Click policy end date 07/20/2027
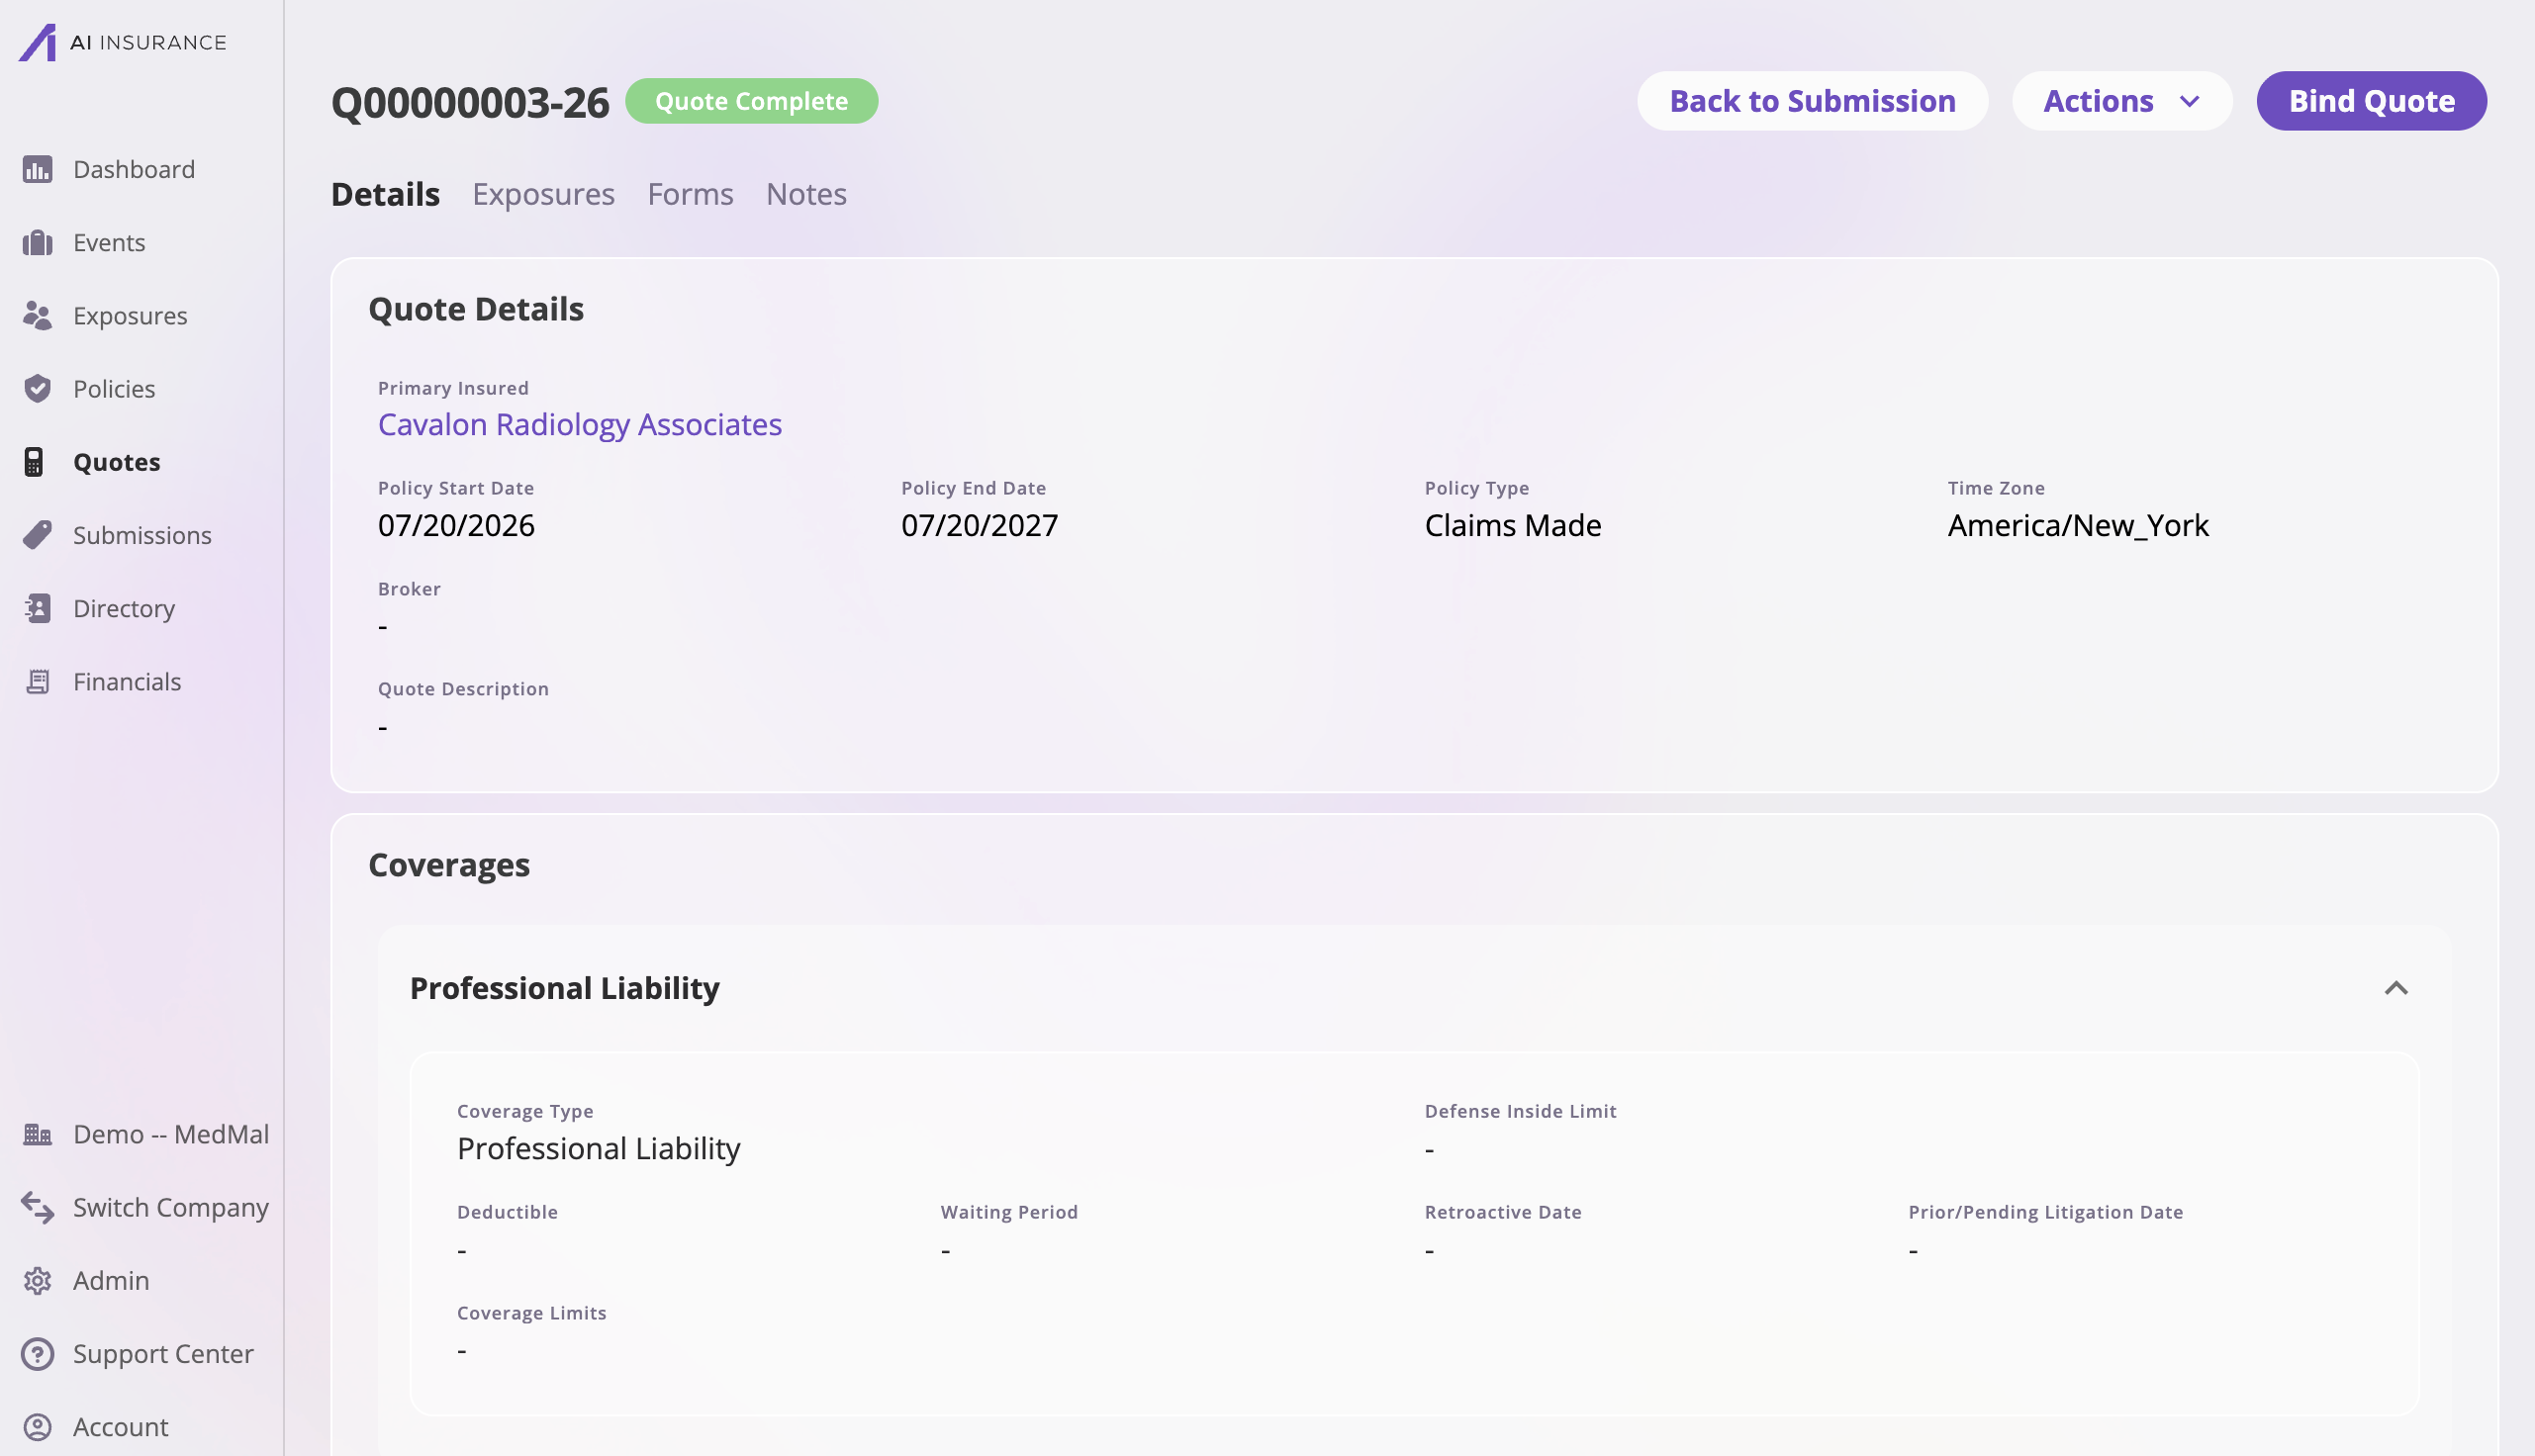This screenshot has height=1456, width=2535. tap(979, 525)
